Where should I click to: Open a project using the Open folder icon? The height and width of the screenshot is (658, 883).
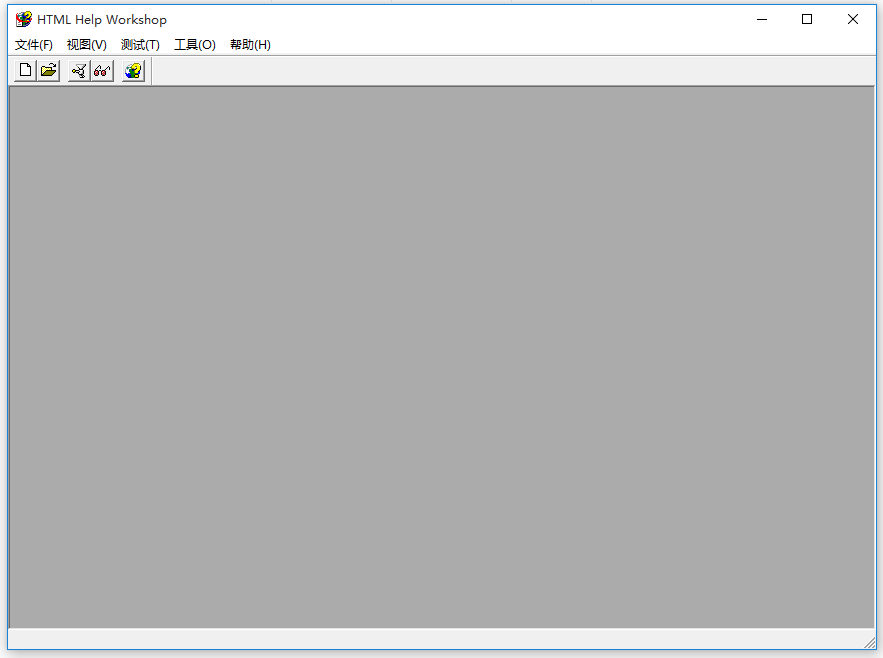[x=48, y=70]
